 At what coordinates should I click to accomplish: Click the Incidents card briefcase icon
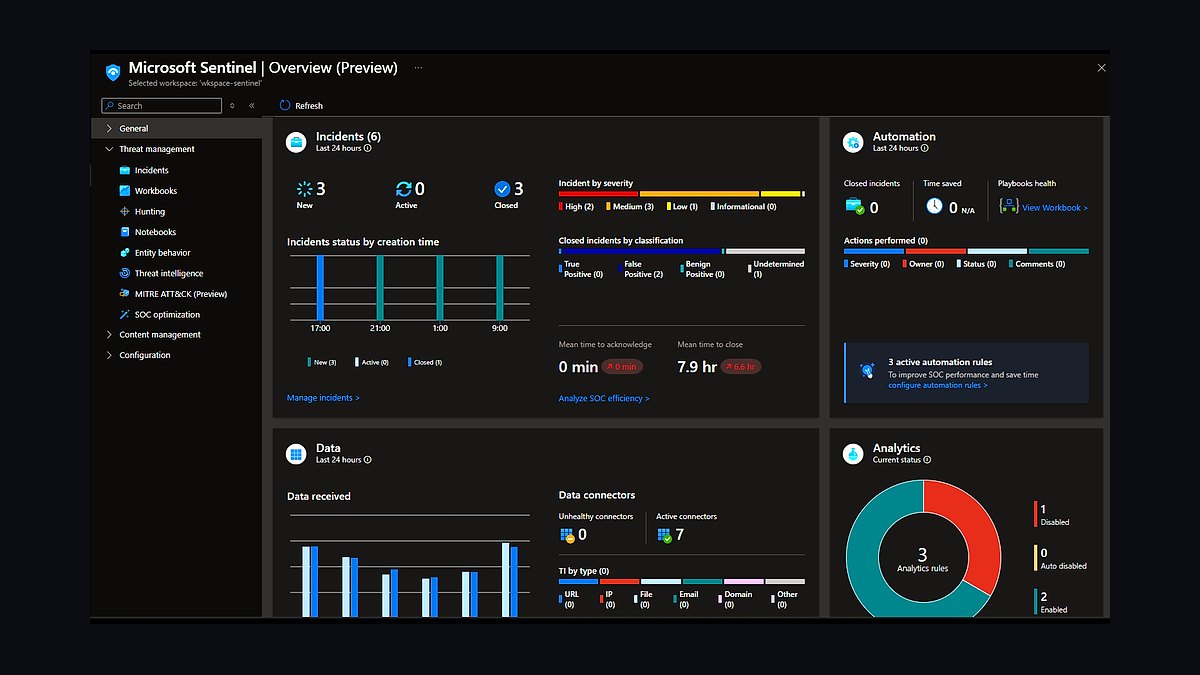pyautogui.click(x=296, y=142)
